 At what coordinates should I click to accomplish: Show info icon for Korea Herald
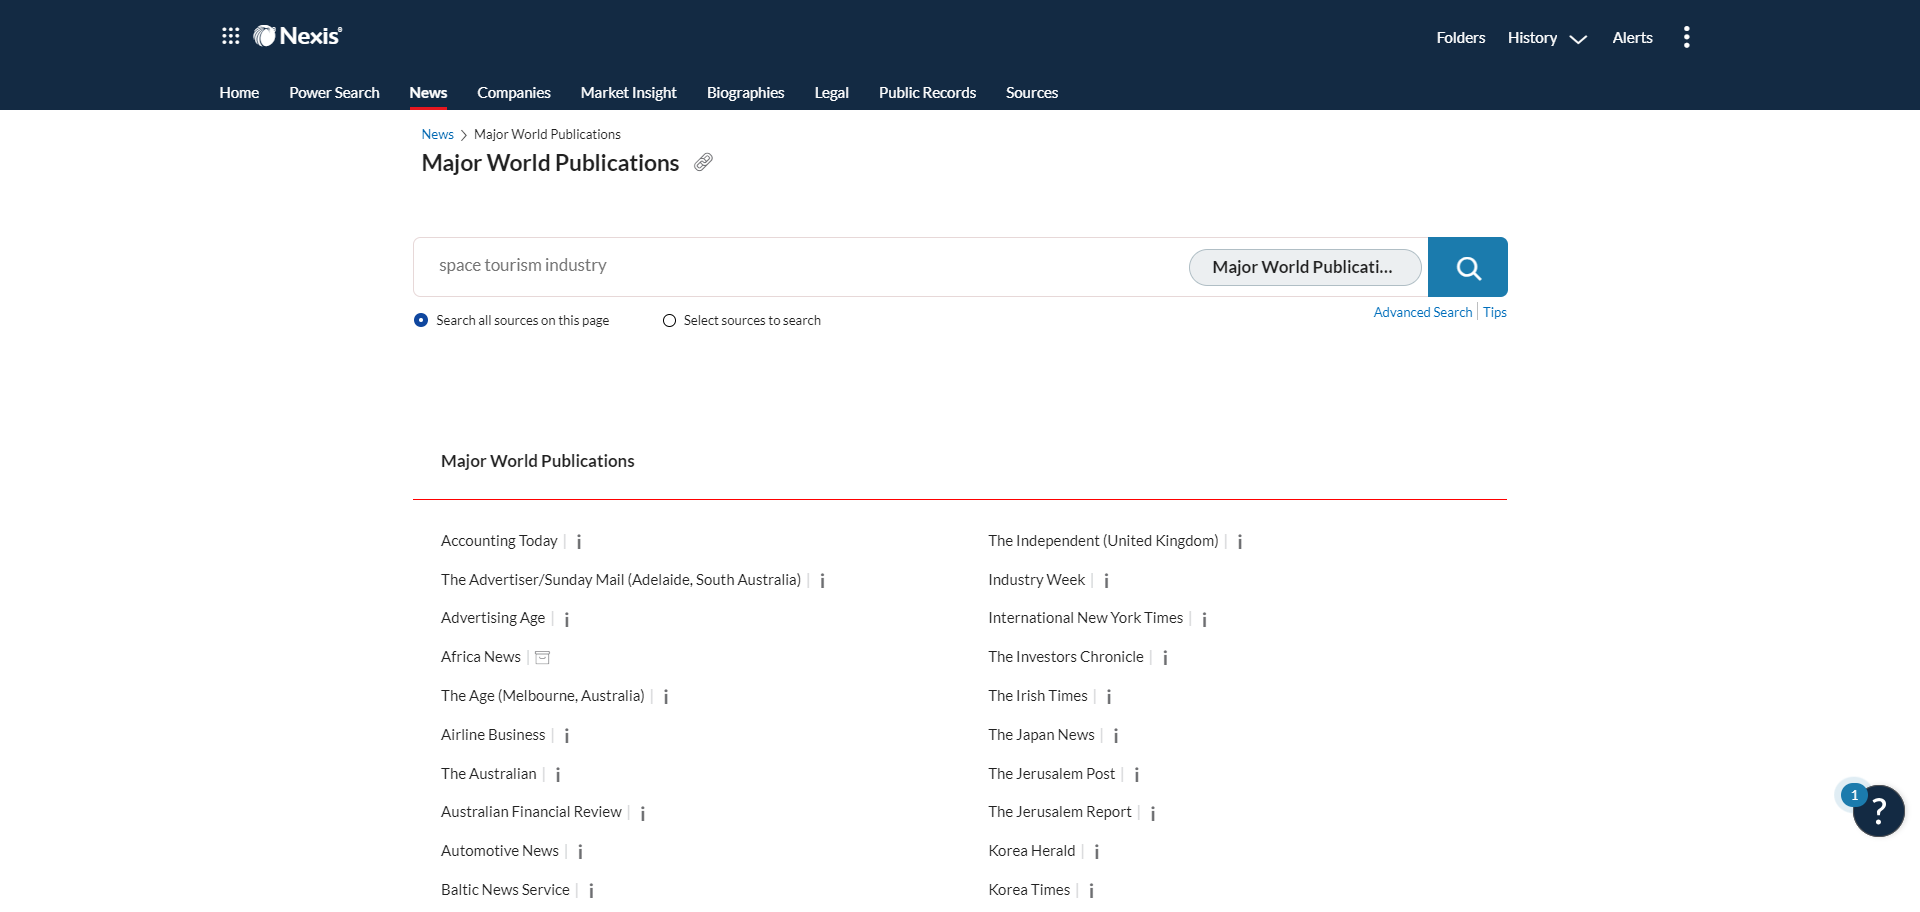[1097, 852]
